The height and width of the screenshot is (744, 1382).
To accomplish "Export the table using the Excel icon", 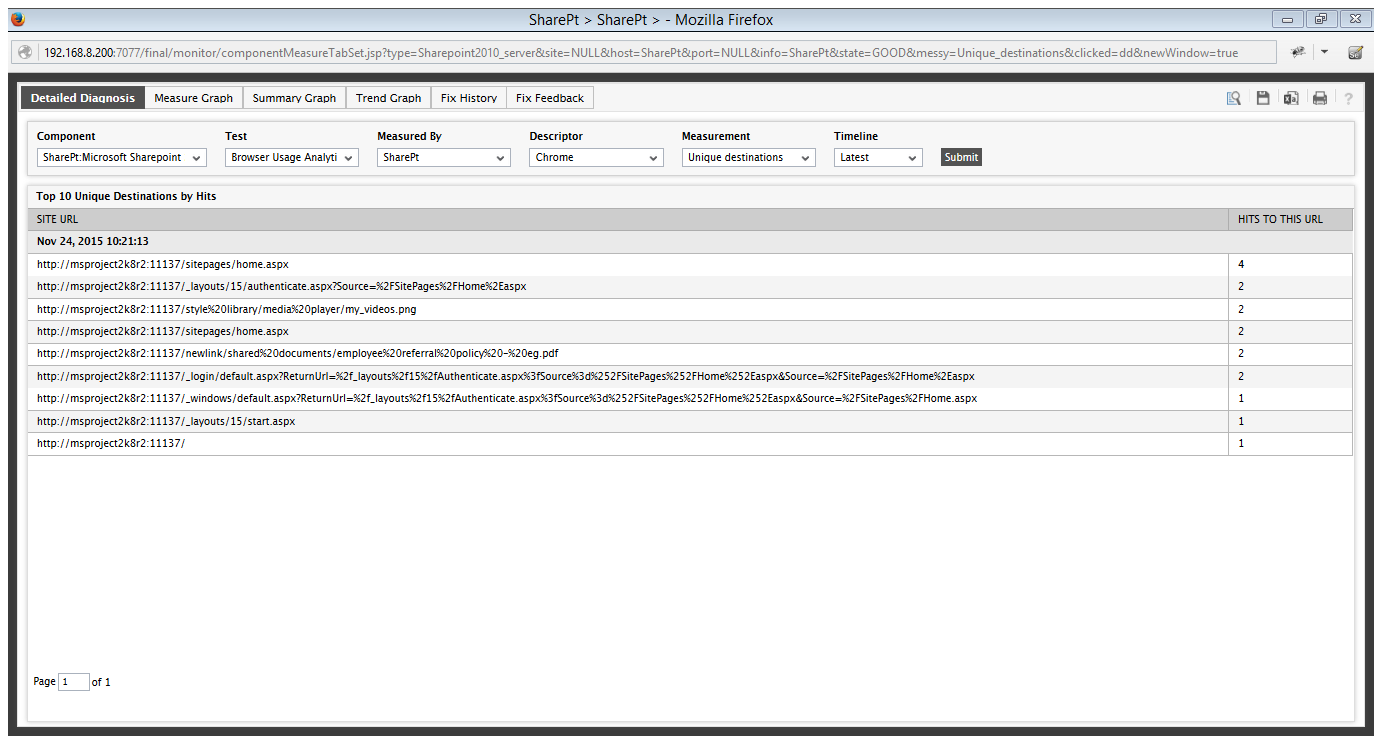I will [x=1292, y=98].
